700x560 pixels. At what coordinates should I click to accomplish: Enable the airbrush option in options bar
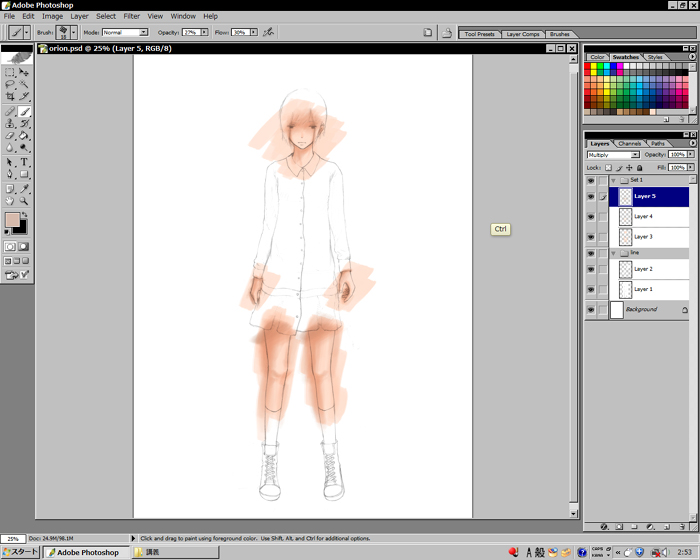(268, 32)
